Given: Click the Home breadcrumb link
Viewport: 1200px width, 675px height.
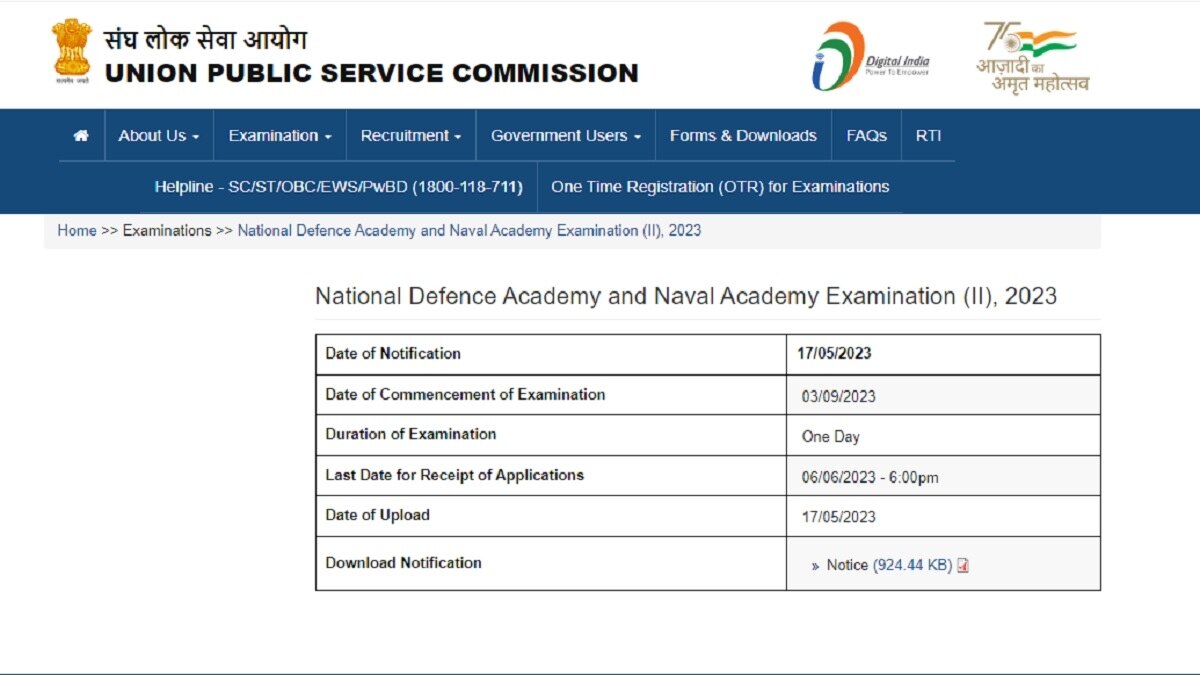Looking at the screenshot, I should [x=77, y=230].
